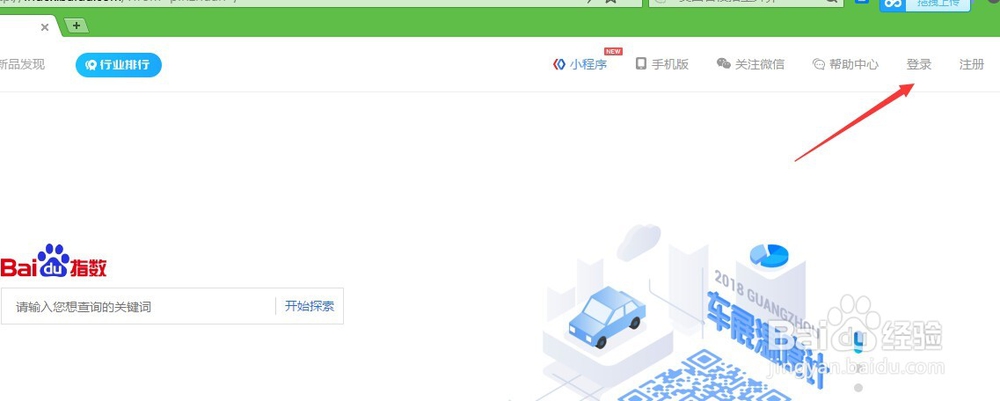Close the current browser tab

click(45, 27)
